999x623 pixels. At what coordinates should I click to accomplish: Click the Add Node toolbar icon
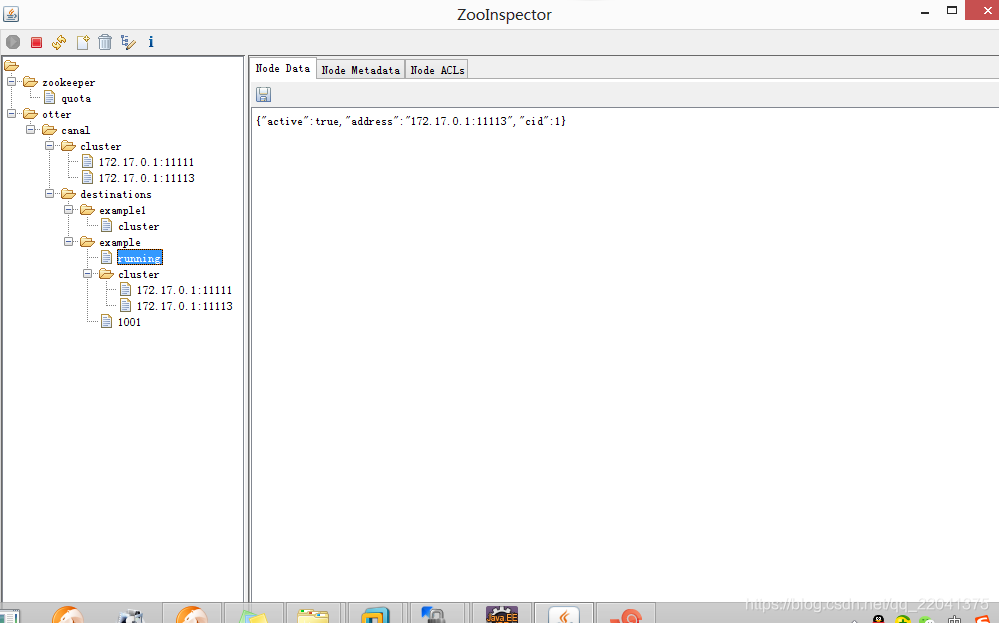(x=83, y=42)
